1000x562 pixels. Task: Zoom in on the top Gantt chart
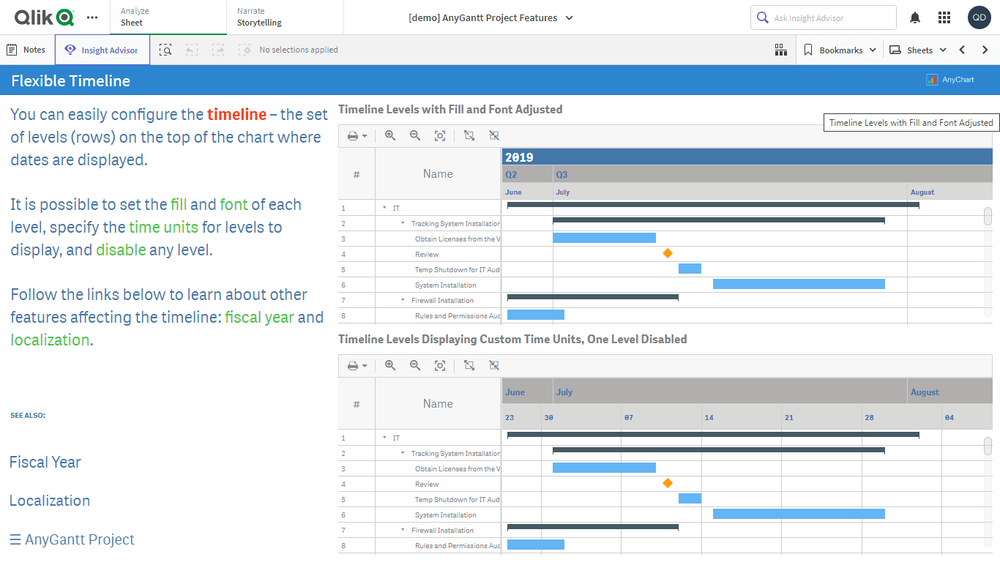click(390, 136)
